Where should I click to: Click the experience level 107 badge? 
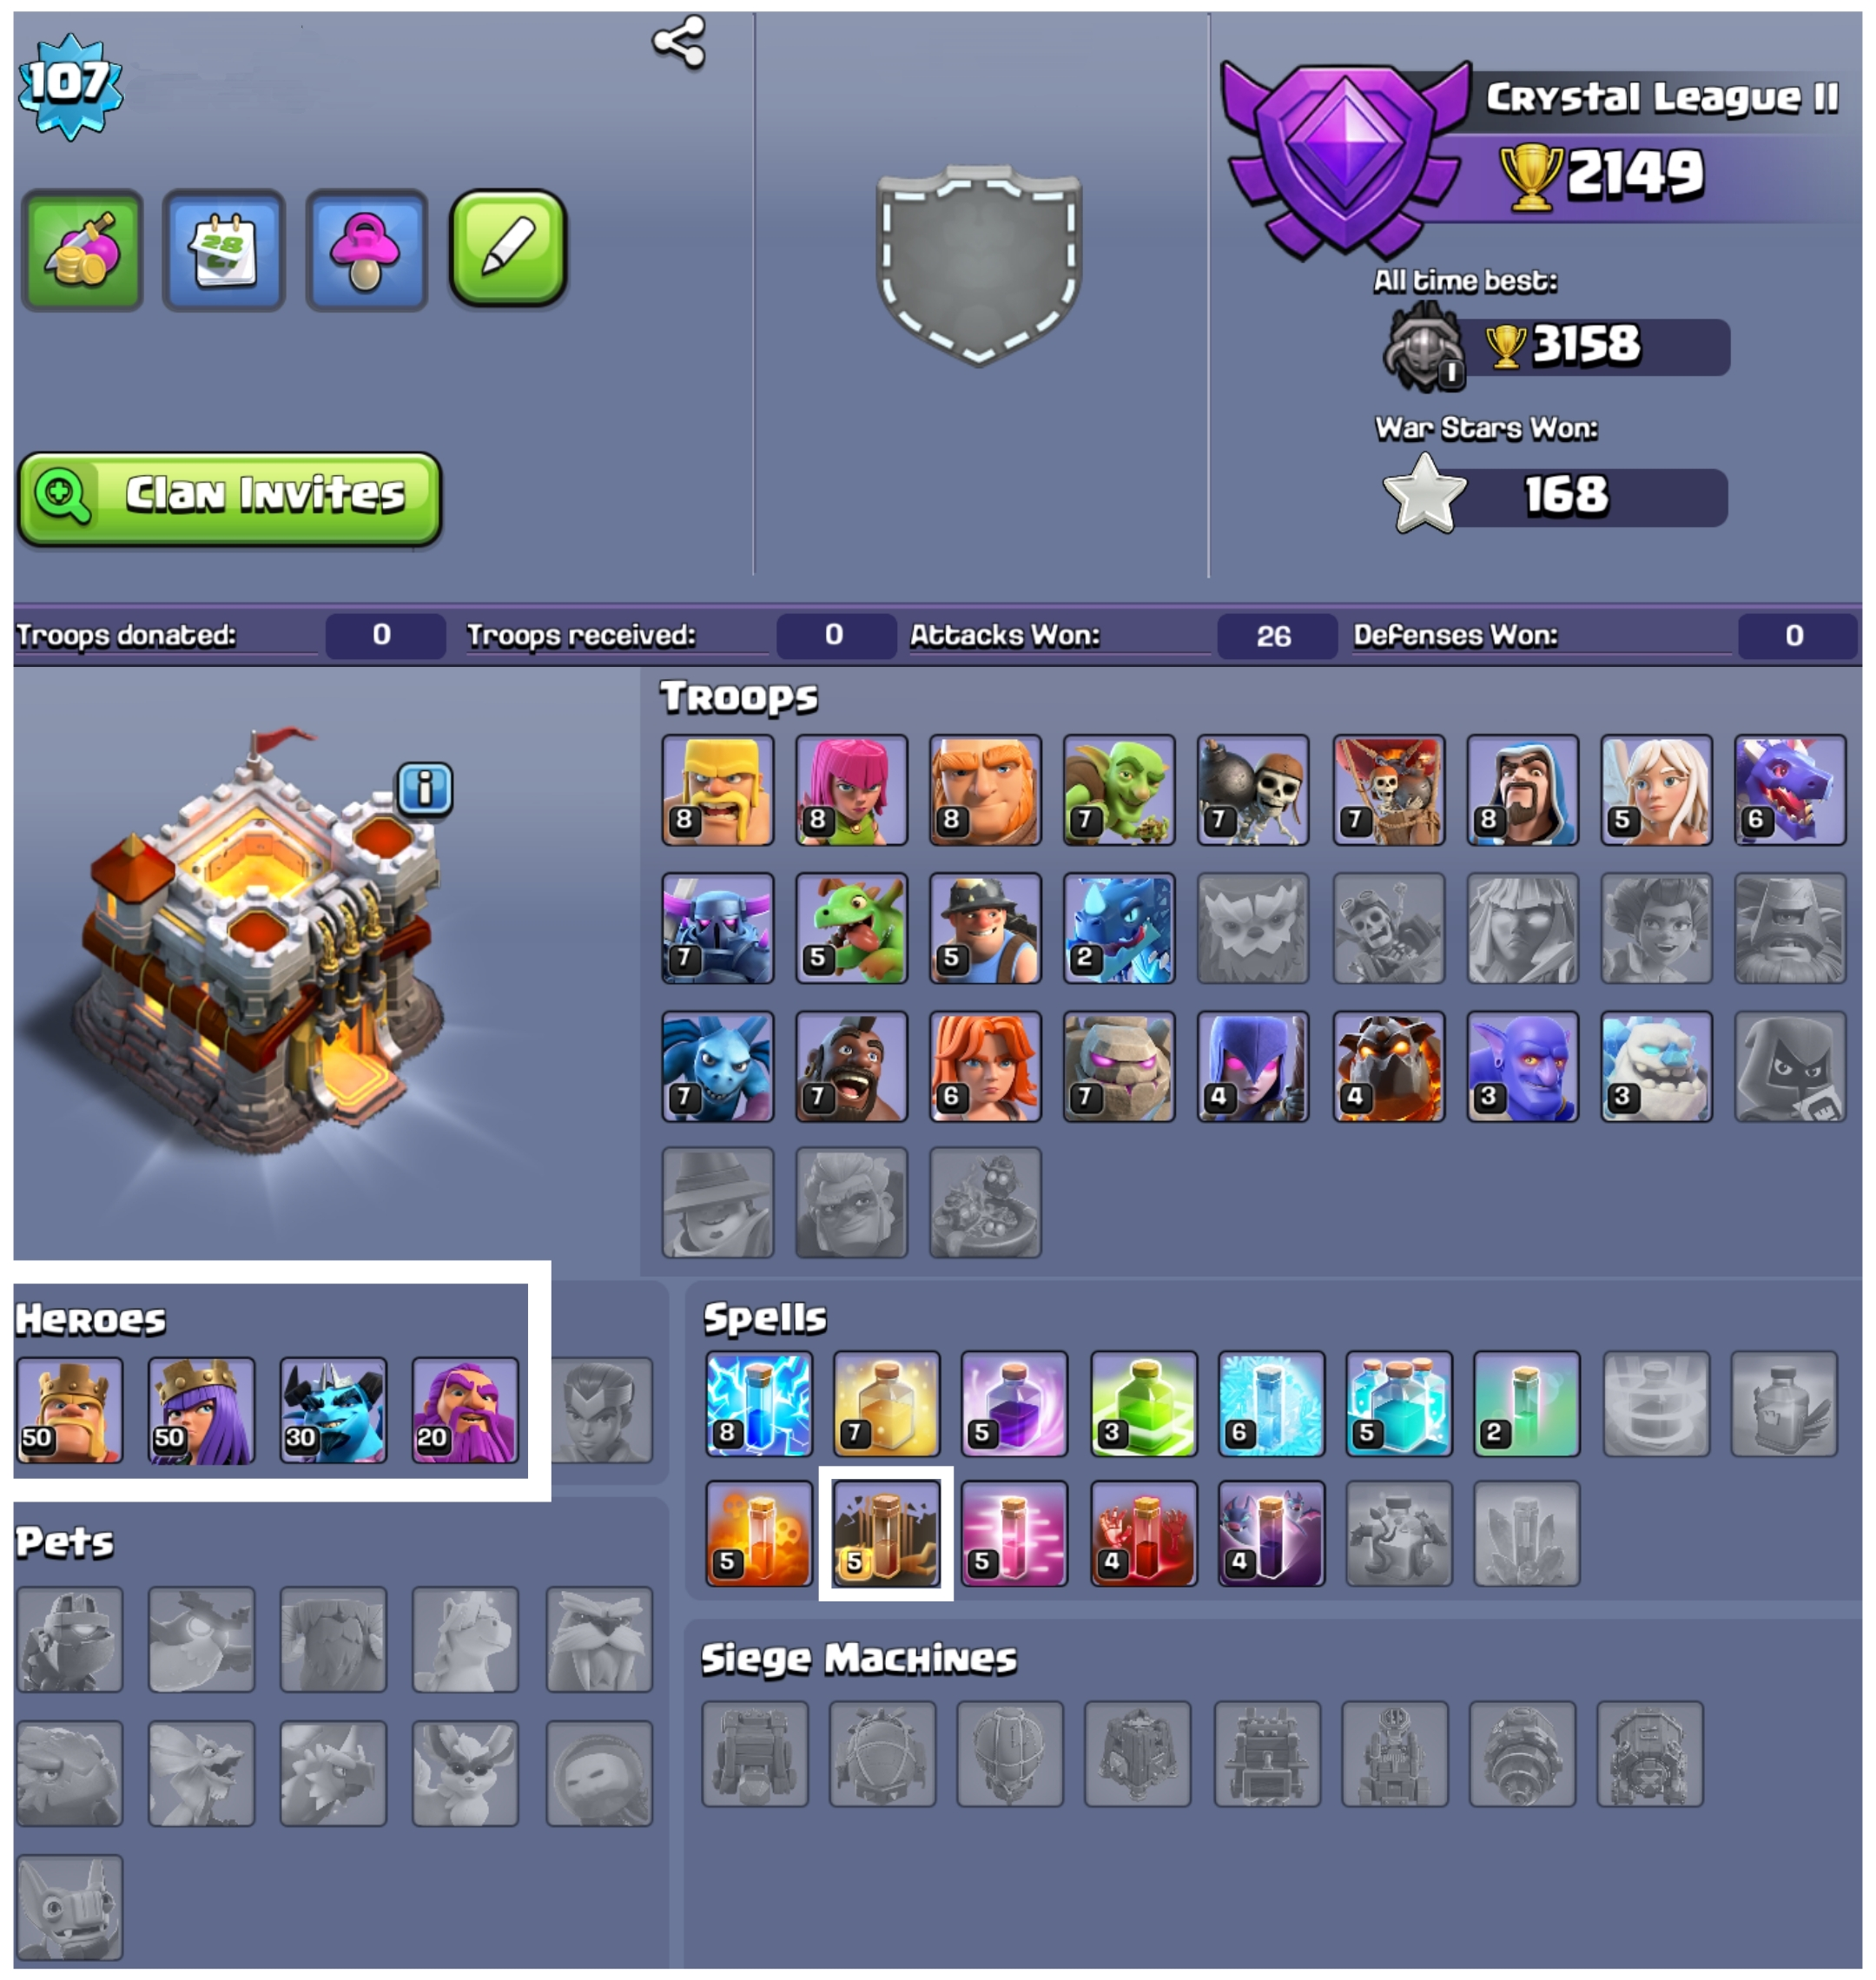70,85
